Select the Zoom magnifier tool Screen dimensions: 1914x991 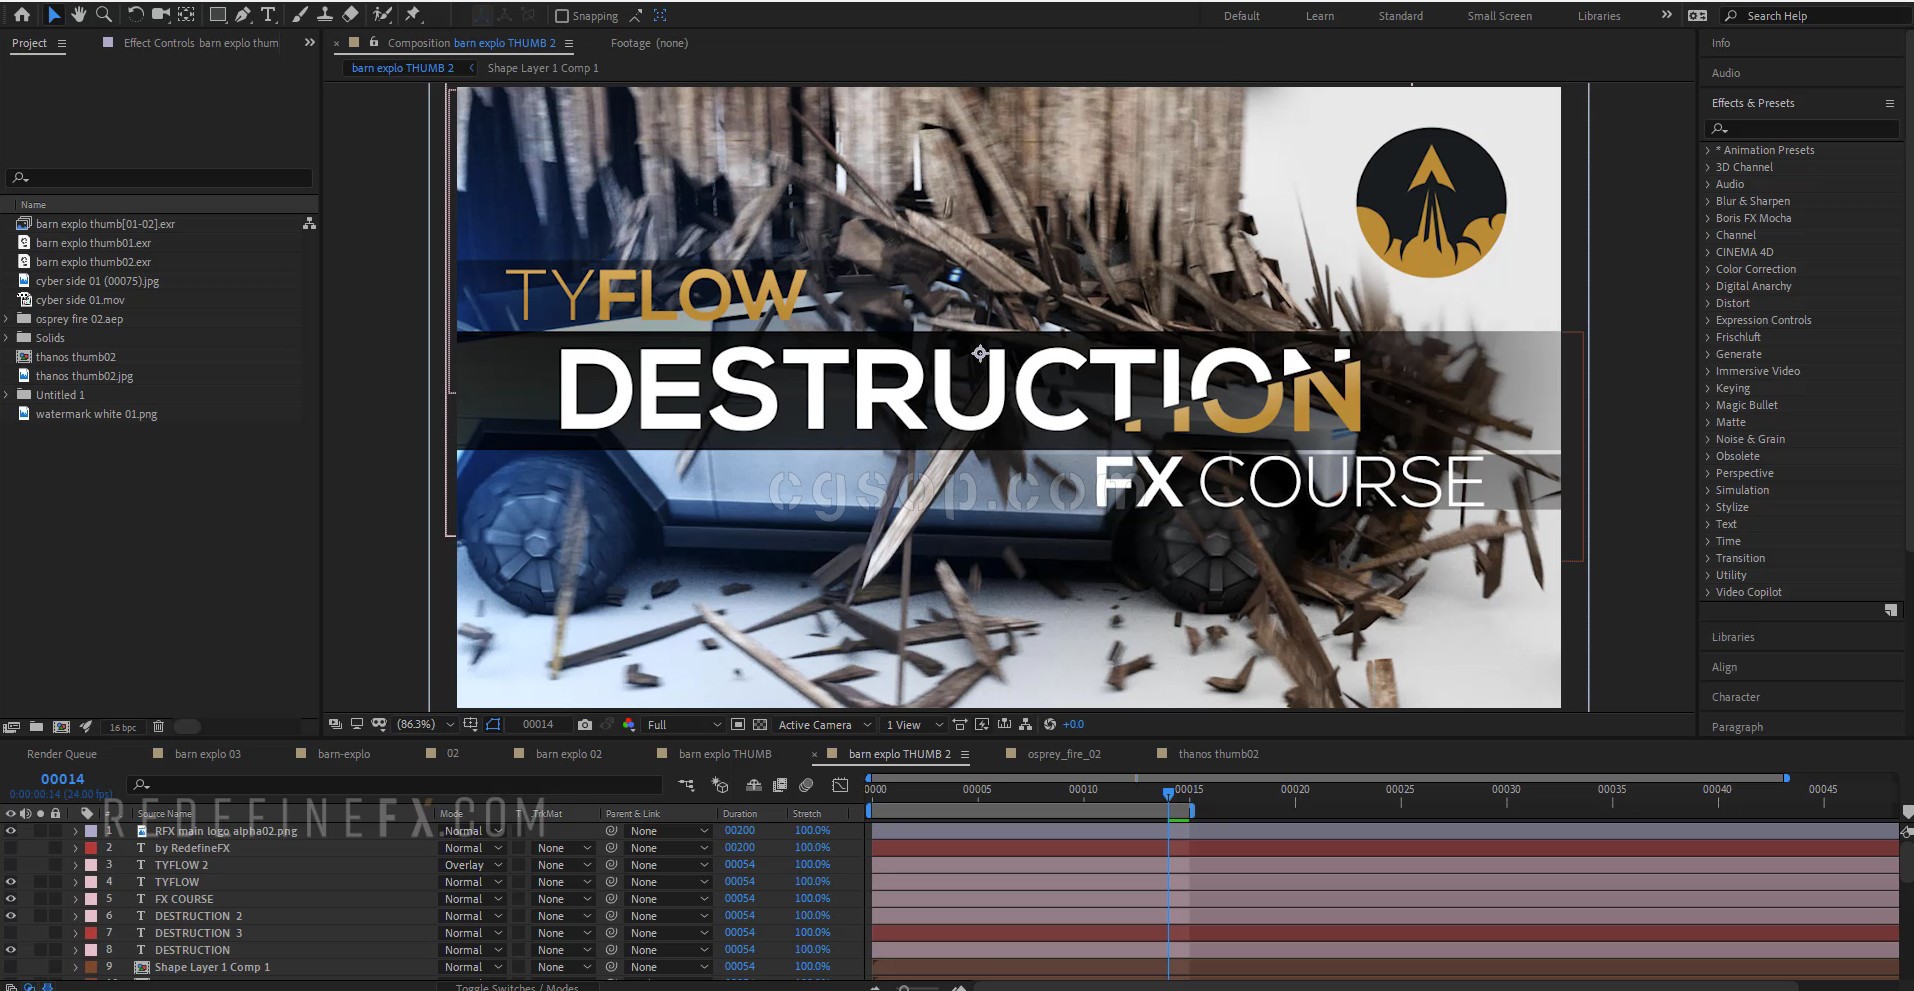click(103, 15)
